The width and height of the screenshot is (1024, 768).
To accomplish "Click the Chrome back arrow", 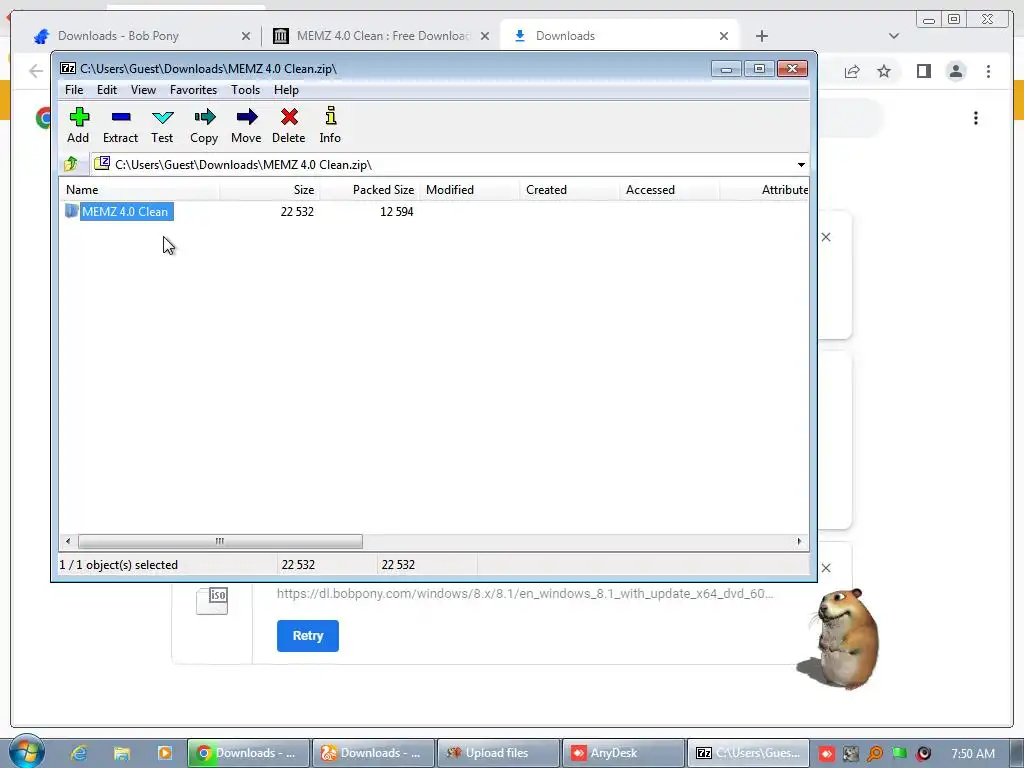I will (x=36, y=71).
